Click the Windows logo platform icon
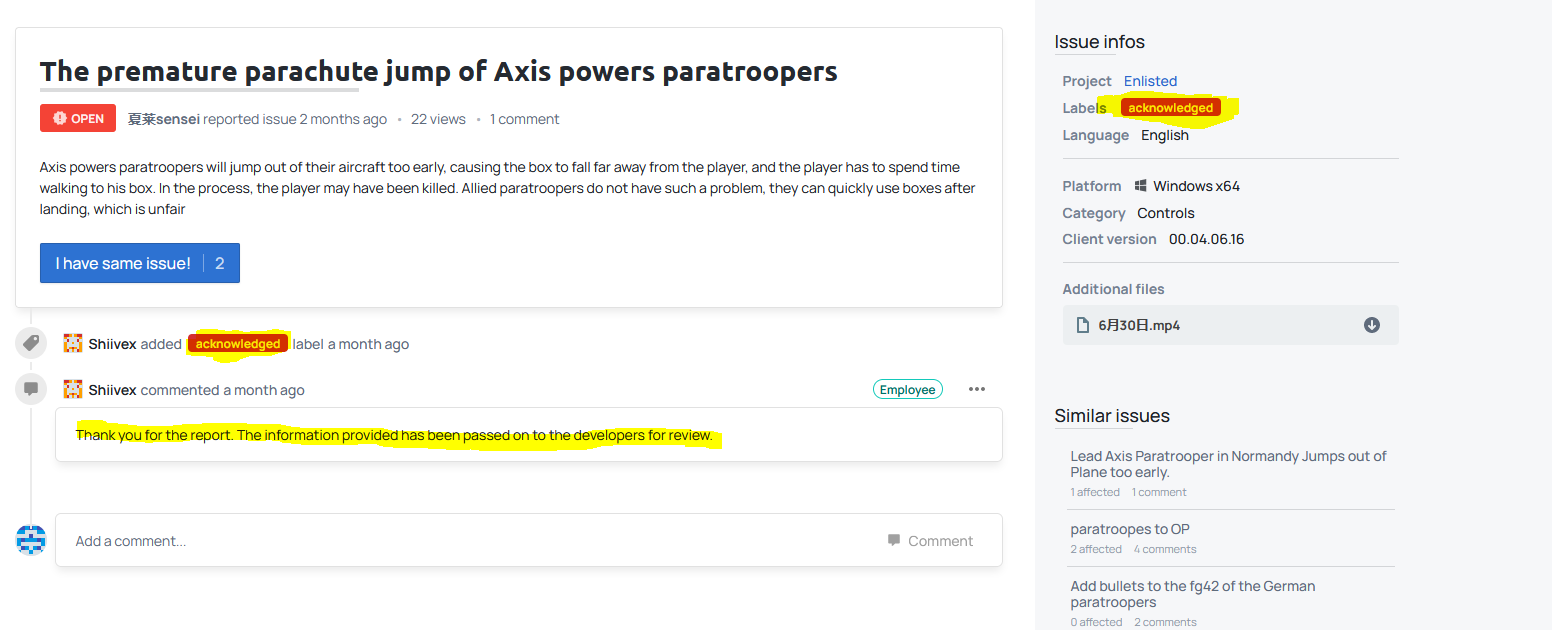 (1141, 186)
